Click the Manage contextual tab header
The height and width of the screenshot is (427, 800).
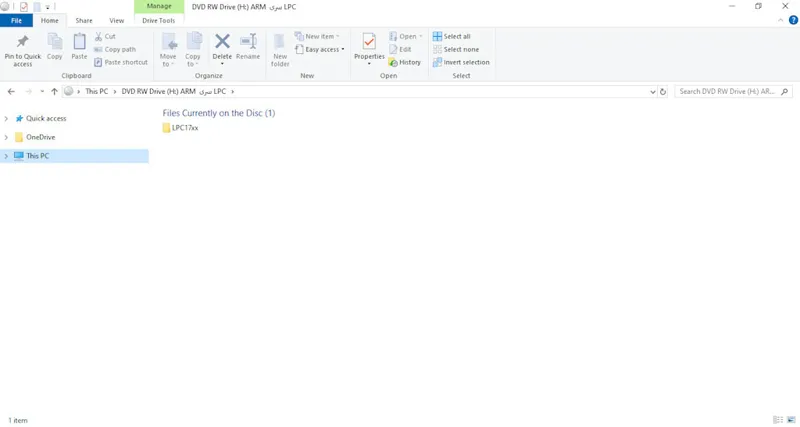pos(159,6)
